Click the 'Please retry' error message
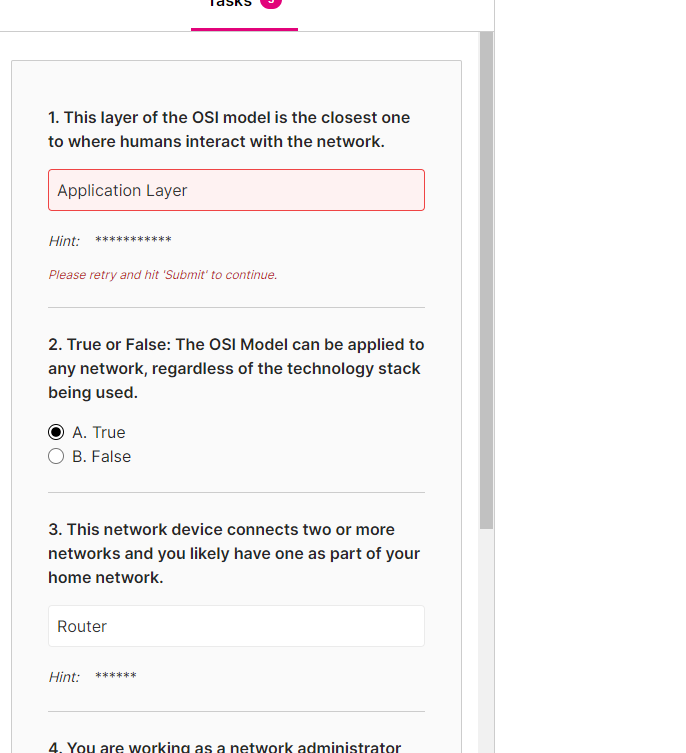686x753 pixels. (163, 275)
